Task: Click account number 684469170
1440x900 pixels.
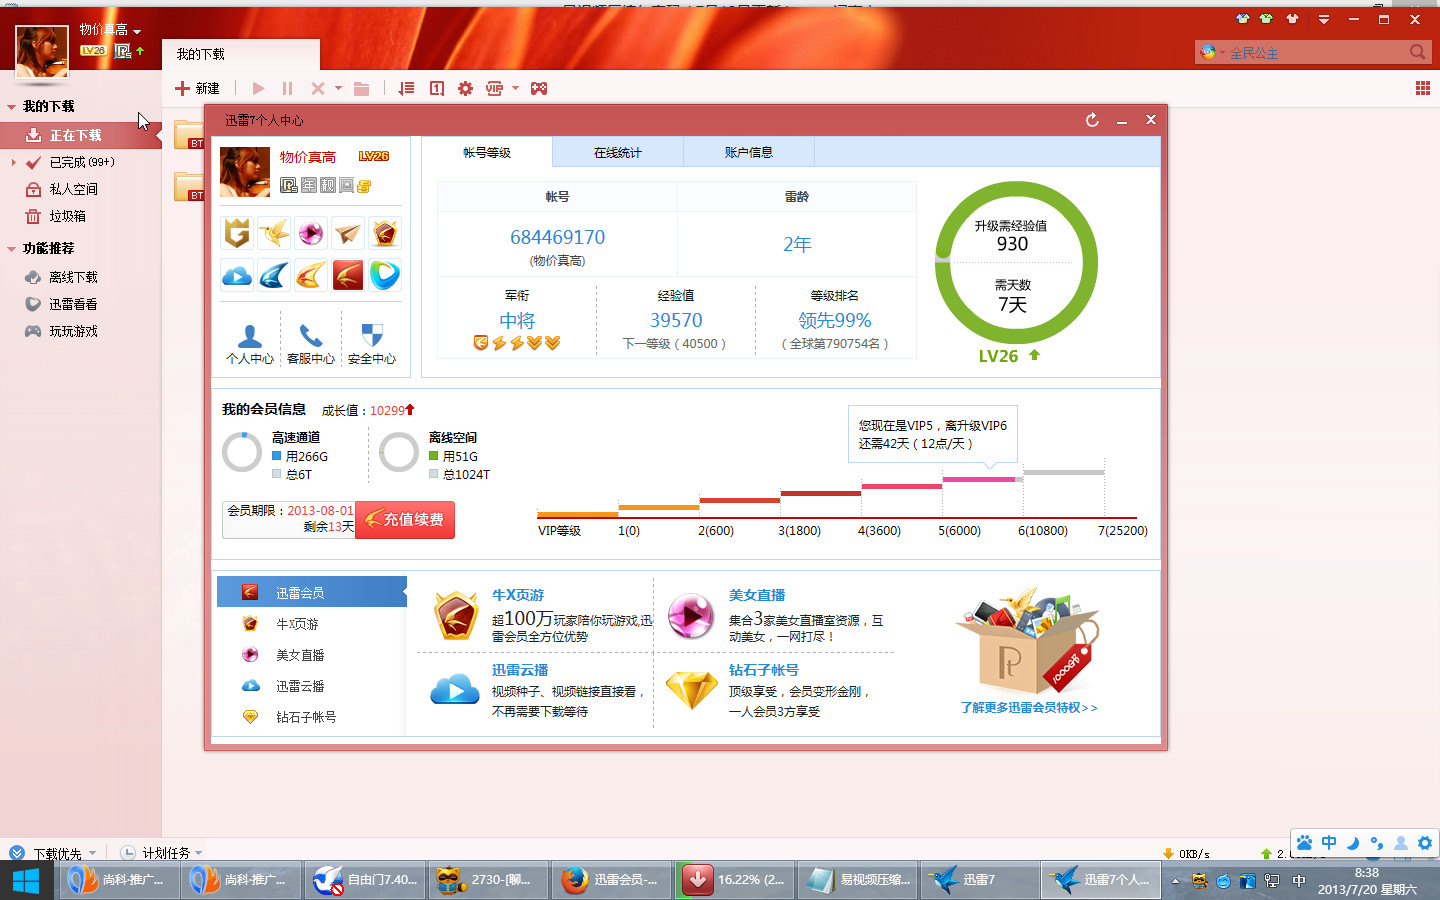Action: click(x=558, y=238)
